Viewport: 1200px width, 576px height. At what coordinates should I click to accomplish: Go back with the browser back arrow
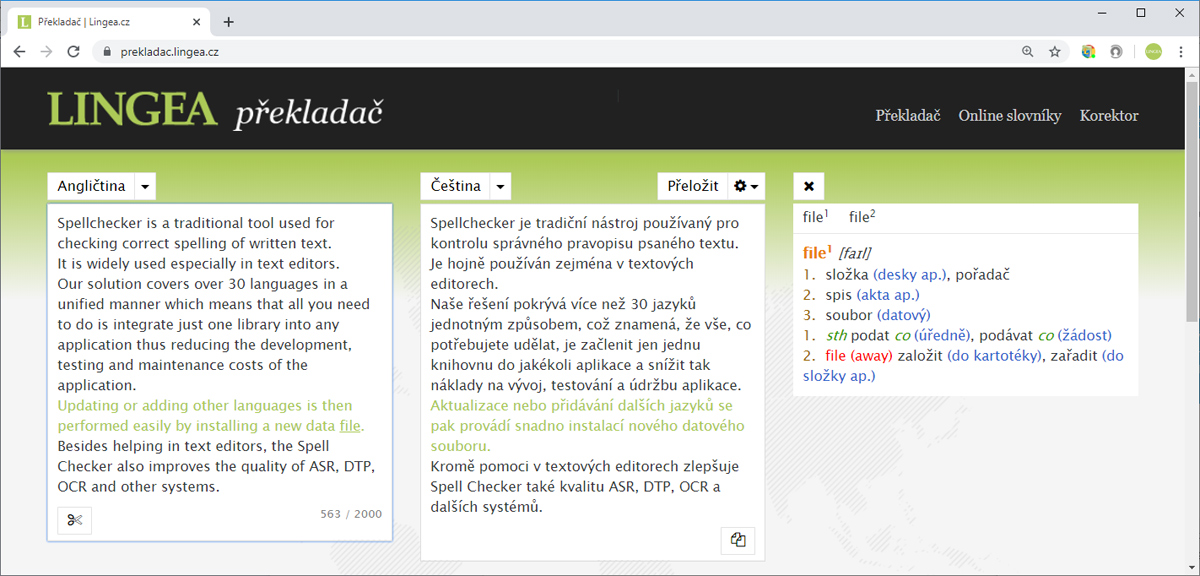[x=20, y=52]
